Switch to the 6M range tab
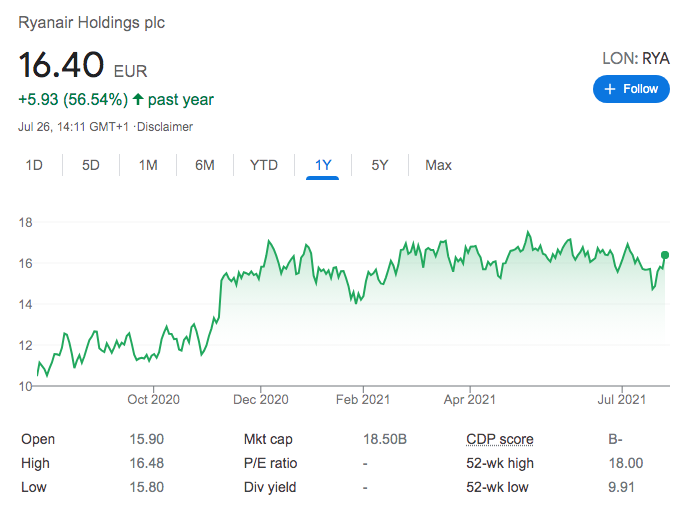This screenshot has width=686, height=508. [205, 165]
